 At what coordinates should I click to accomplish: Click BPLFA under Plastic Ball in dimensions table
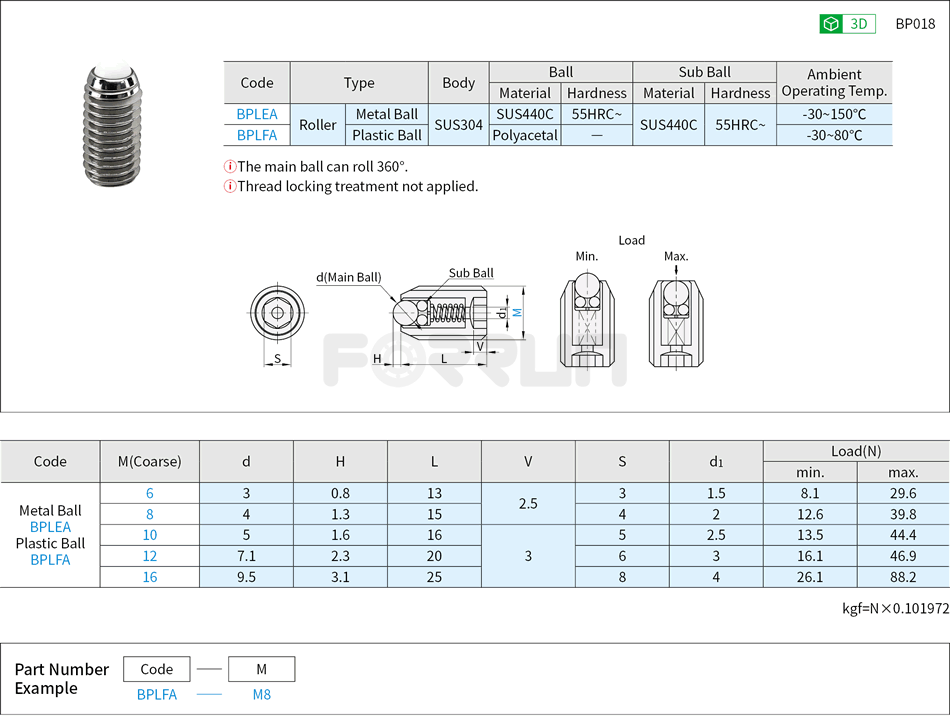(50, 560)
